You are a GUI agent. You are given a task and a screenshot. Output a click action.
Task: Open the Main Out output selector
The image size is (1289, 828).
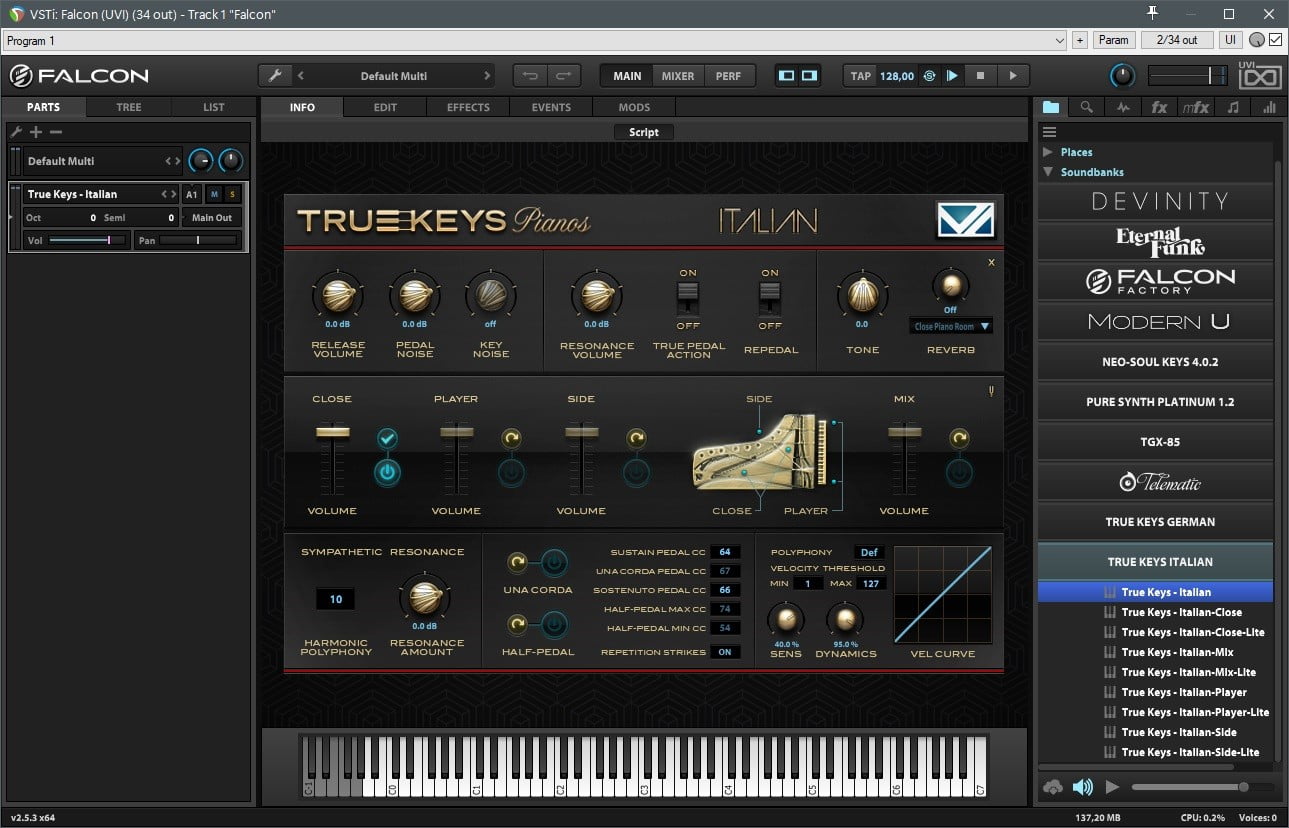click(x=212, y=217)
